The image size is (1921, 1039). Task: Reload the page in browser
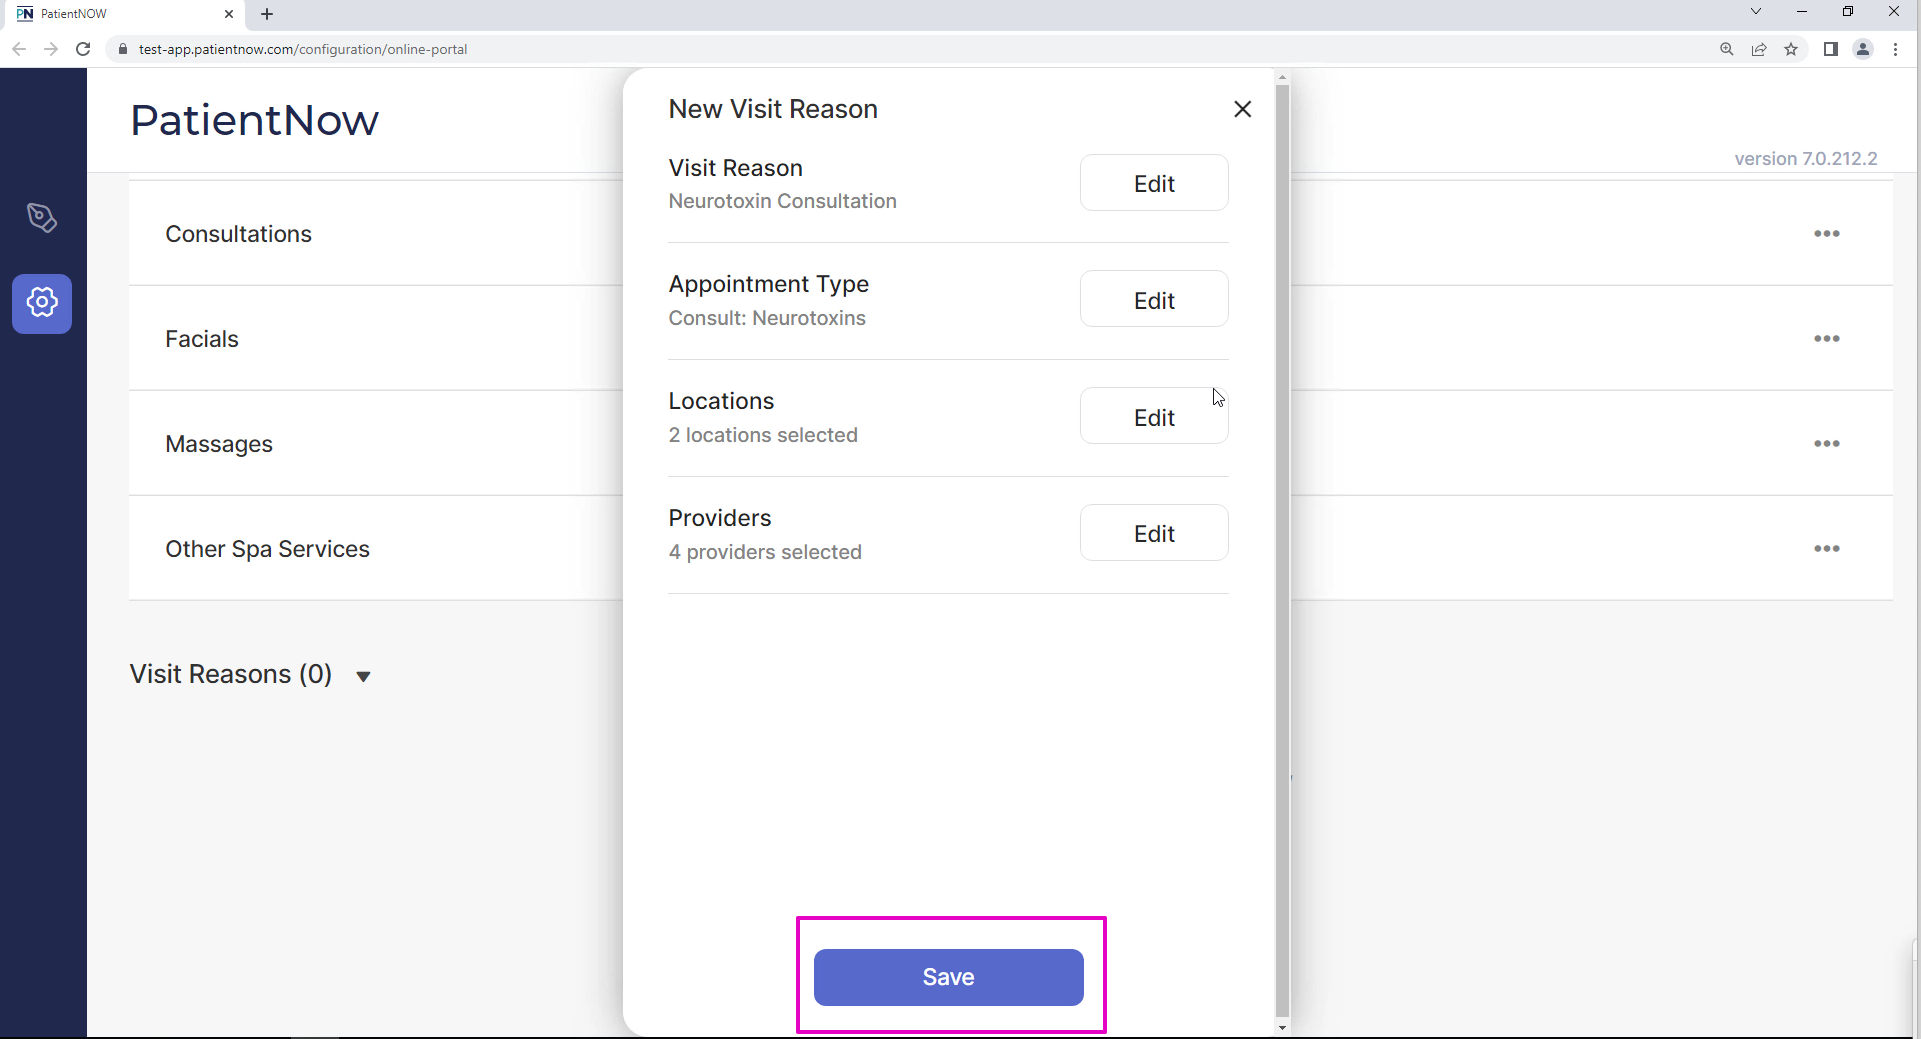(x=83, y=49)
